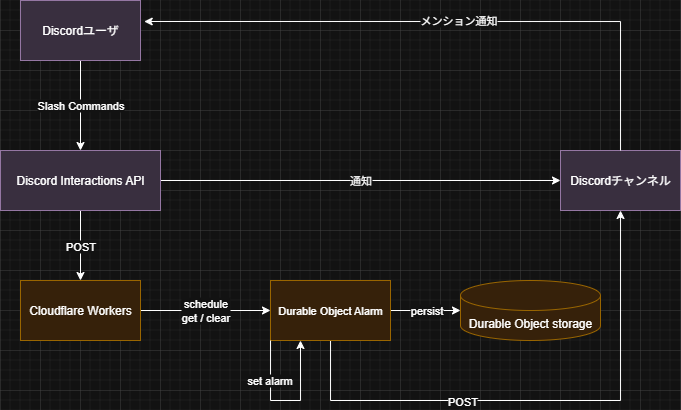
Task: Select the Discordチャンネル box
Action: pyautogui.click(x=620, y=181)
